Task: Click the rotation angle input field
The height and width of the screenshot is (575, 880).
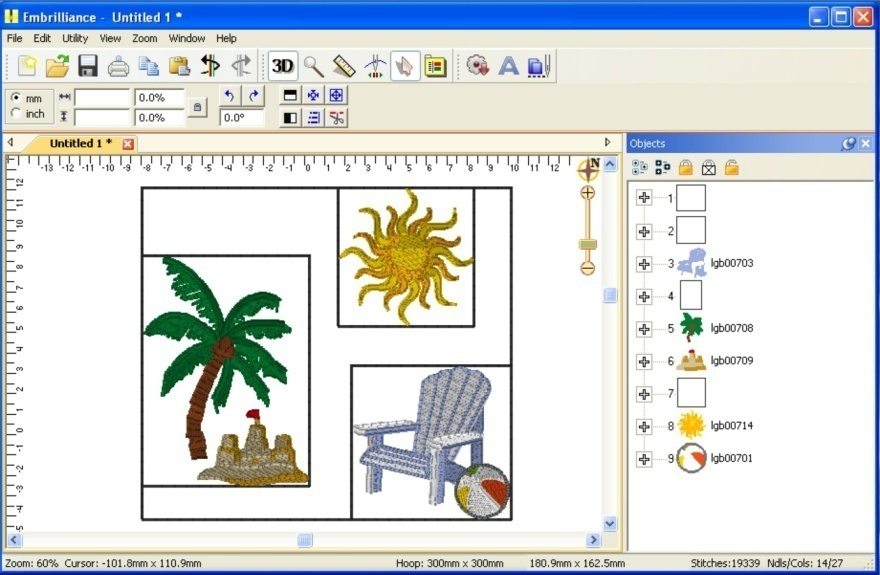Action: pos(241,118)
